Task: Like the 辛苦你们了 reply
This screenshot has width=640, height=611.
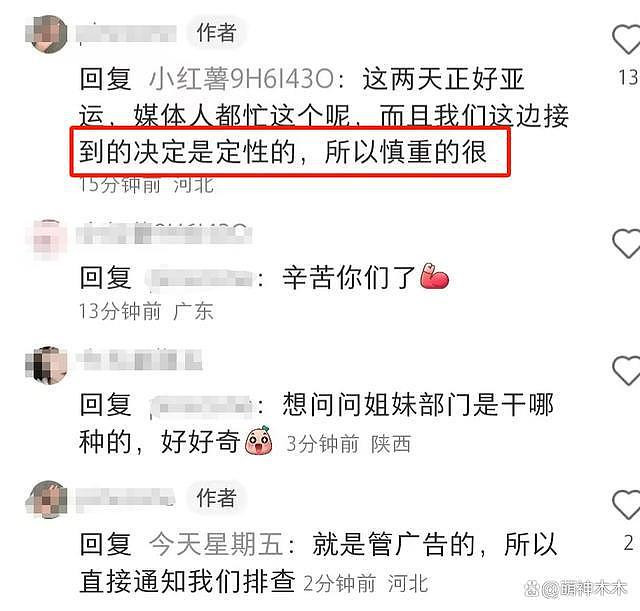Action: coord(627,244)
